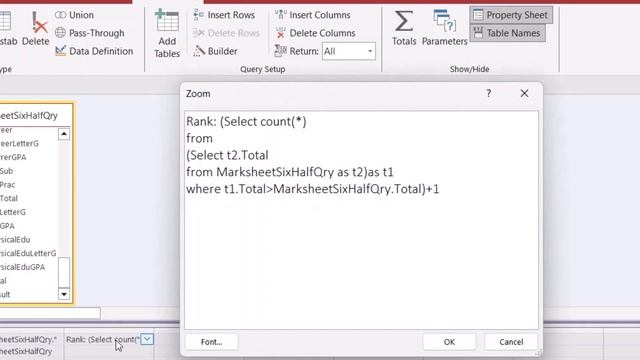640x360 pixels.
Task: Open the Font settings button
Action: [211, 342]
